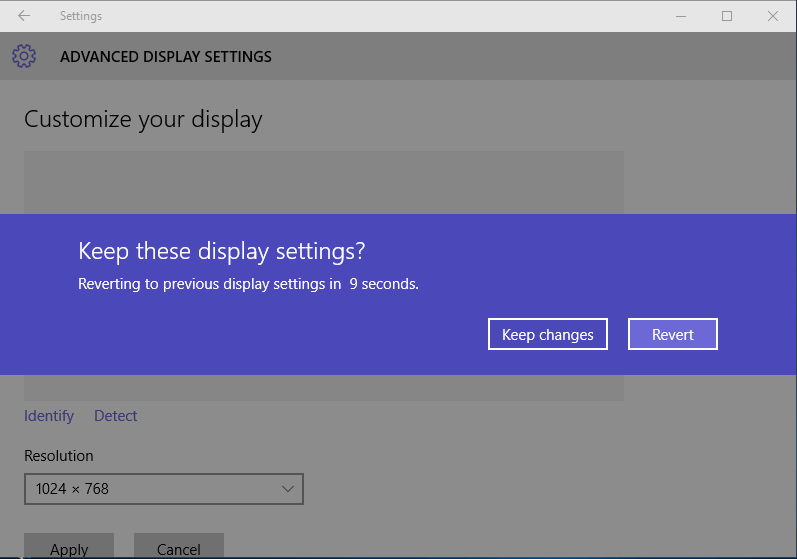
Task: Click the 'Resolution' label
Action: pos(58,455)
